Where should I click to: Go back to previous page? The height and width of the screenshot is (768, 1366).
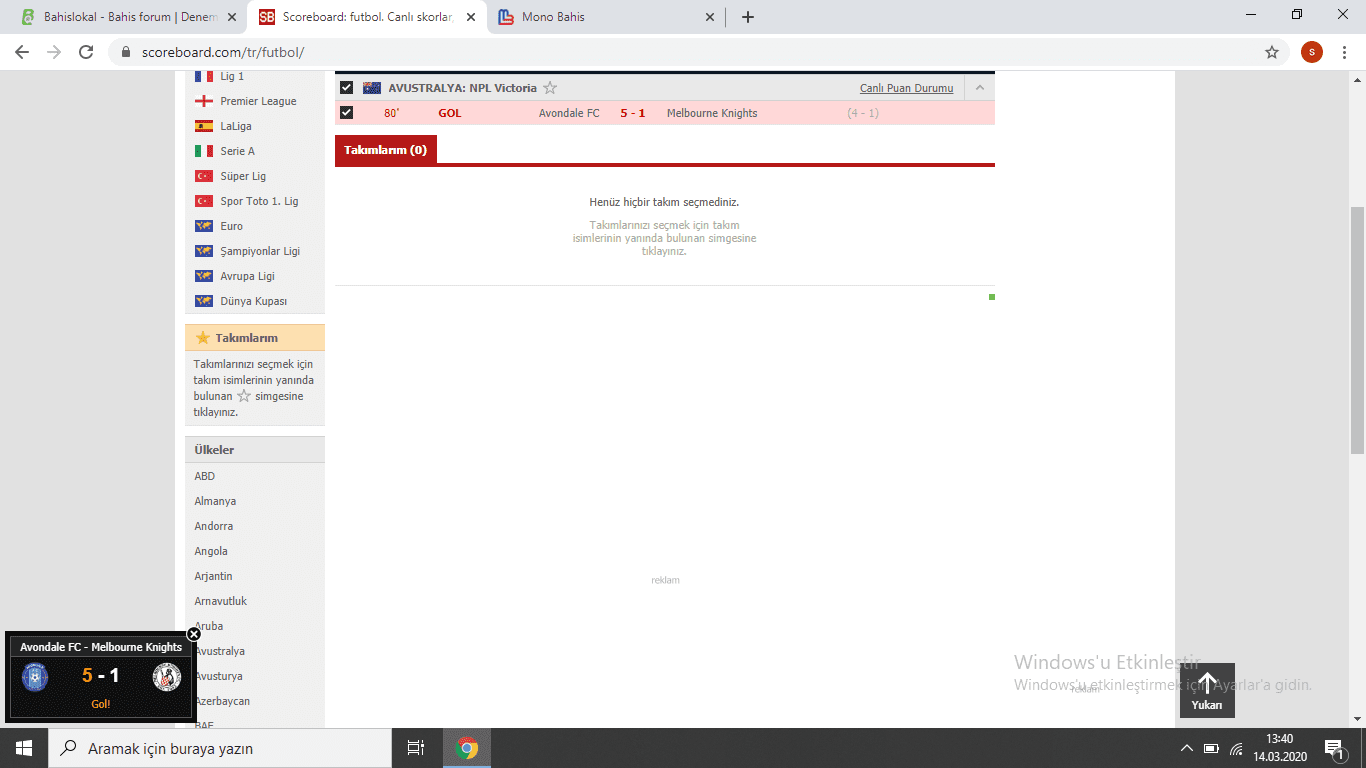click(22, 52)
